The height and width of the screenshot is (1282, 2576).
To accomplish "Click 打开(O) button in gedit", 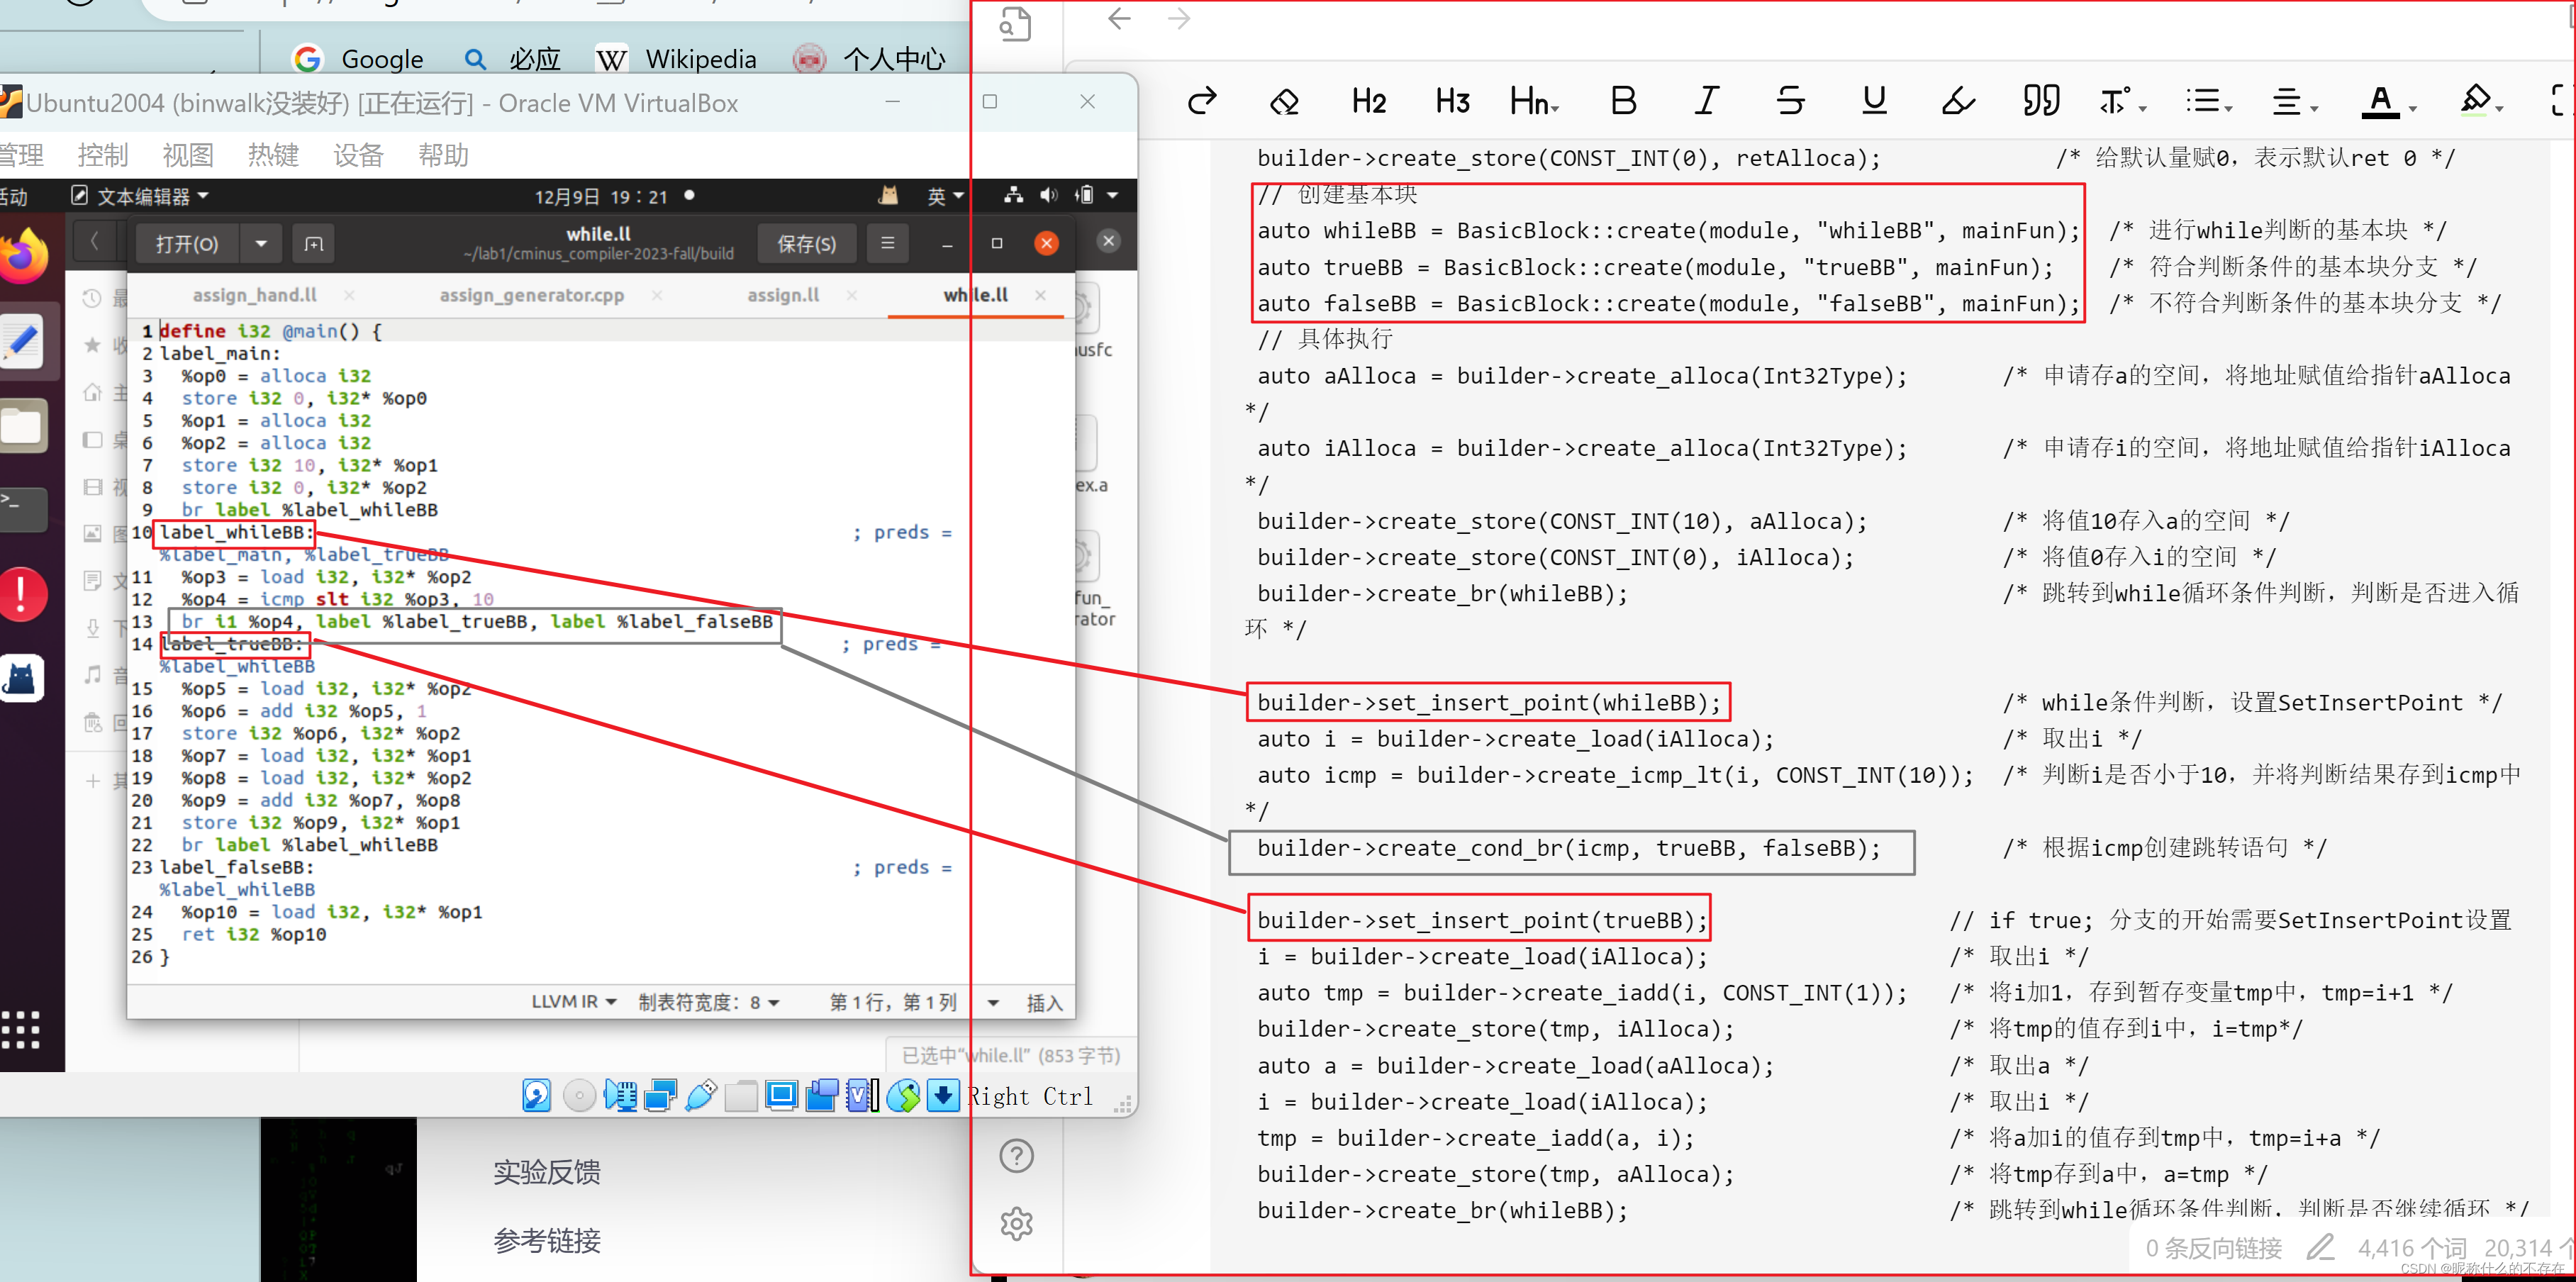I will [x=187, y=244].
